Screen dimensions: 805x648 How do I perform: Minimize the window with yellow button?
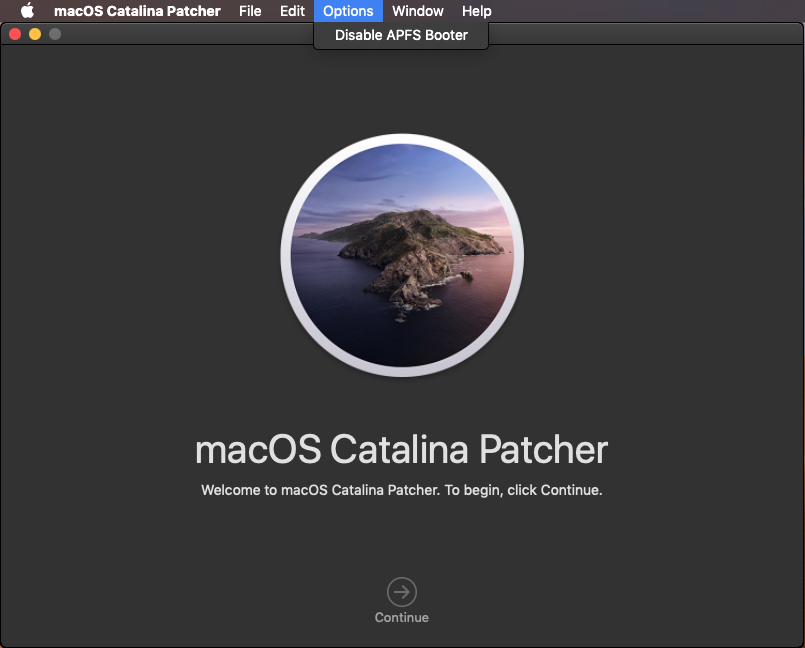pos(35,34)
